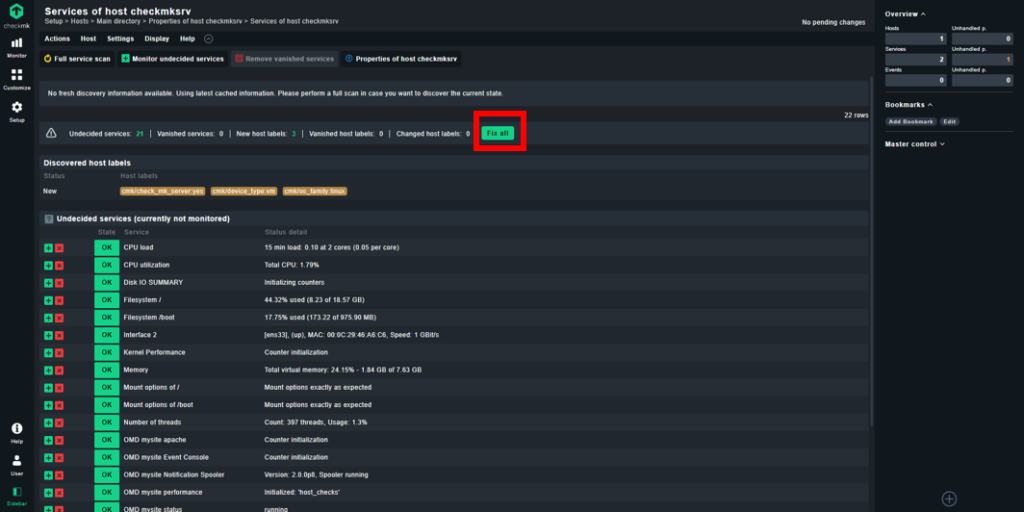Expand the Master control section
Image resolution: width=1024 pixels, height=512 pixels.
coord(914,144)
